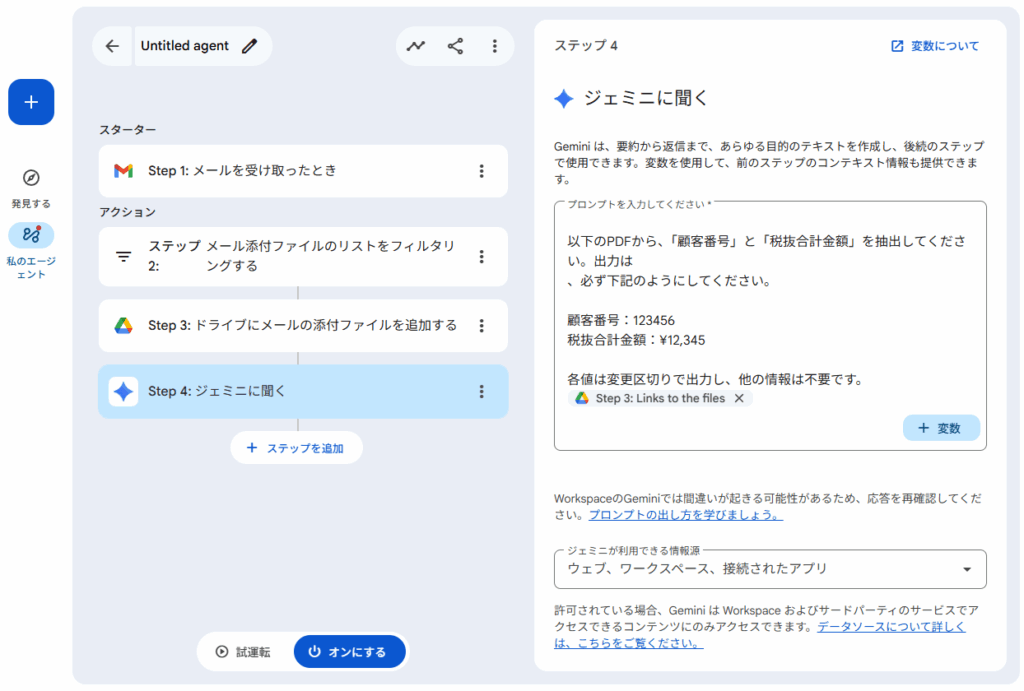Click 試運転 to test run the agent

click(x=244, y=651)
